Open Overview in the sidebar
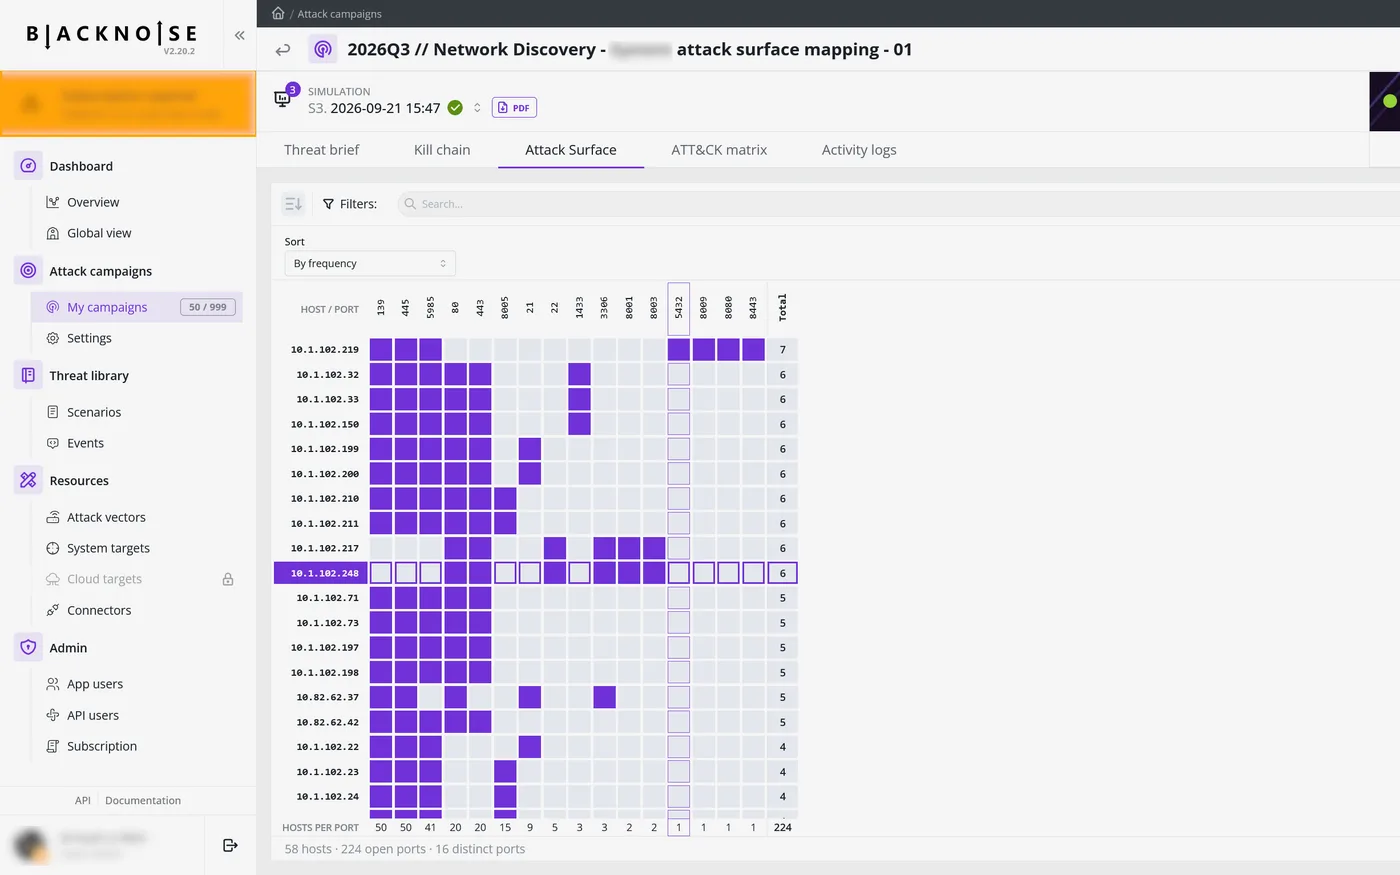Viewport: 1400px width, 875px height. [93, 202]
